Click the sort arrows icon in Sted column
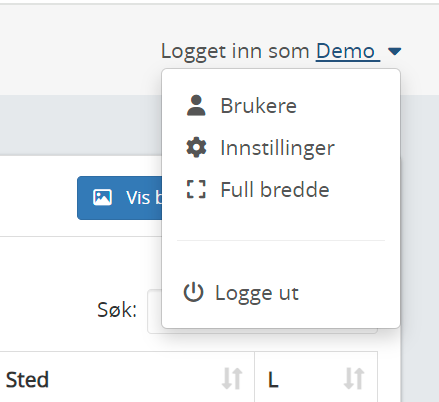This screenshot has height=402, width=439. tap(232, 378)
